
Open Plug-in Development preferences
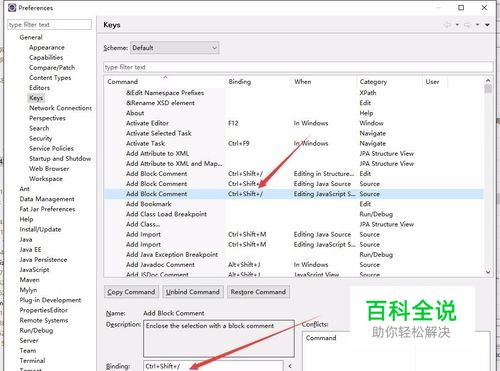point(50,300)
